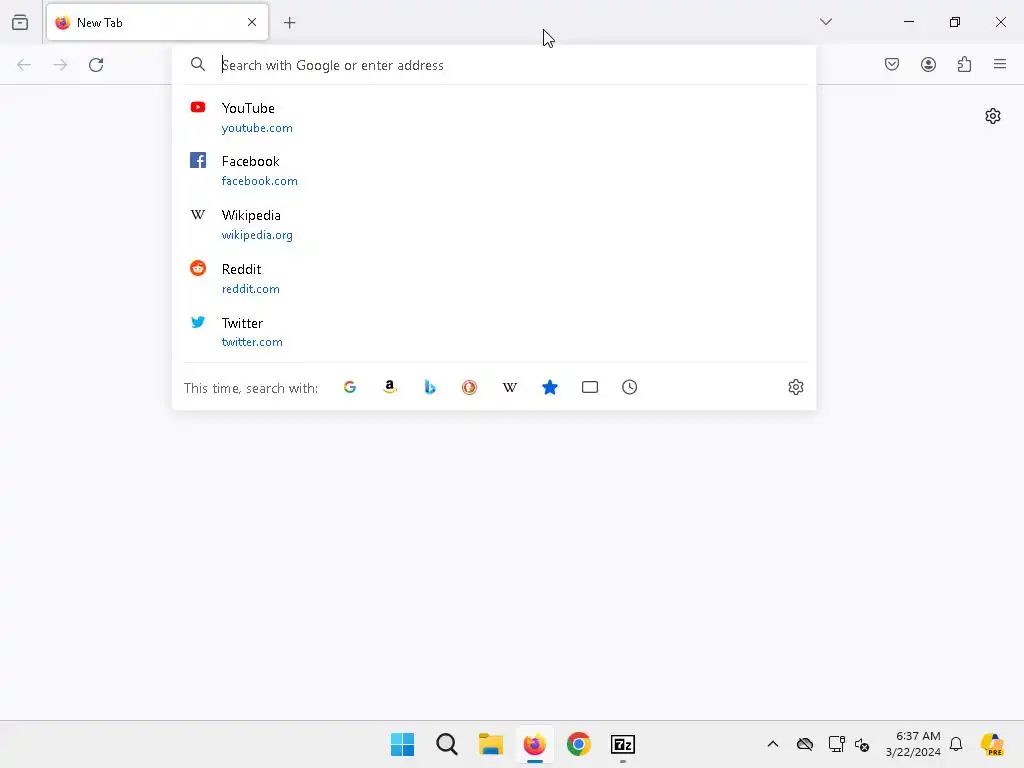
Task: Search this time with Wikipedia icon
Action: (x=509, y=387)
